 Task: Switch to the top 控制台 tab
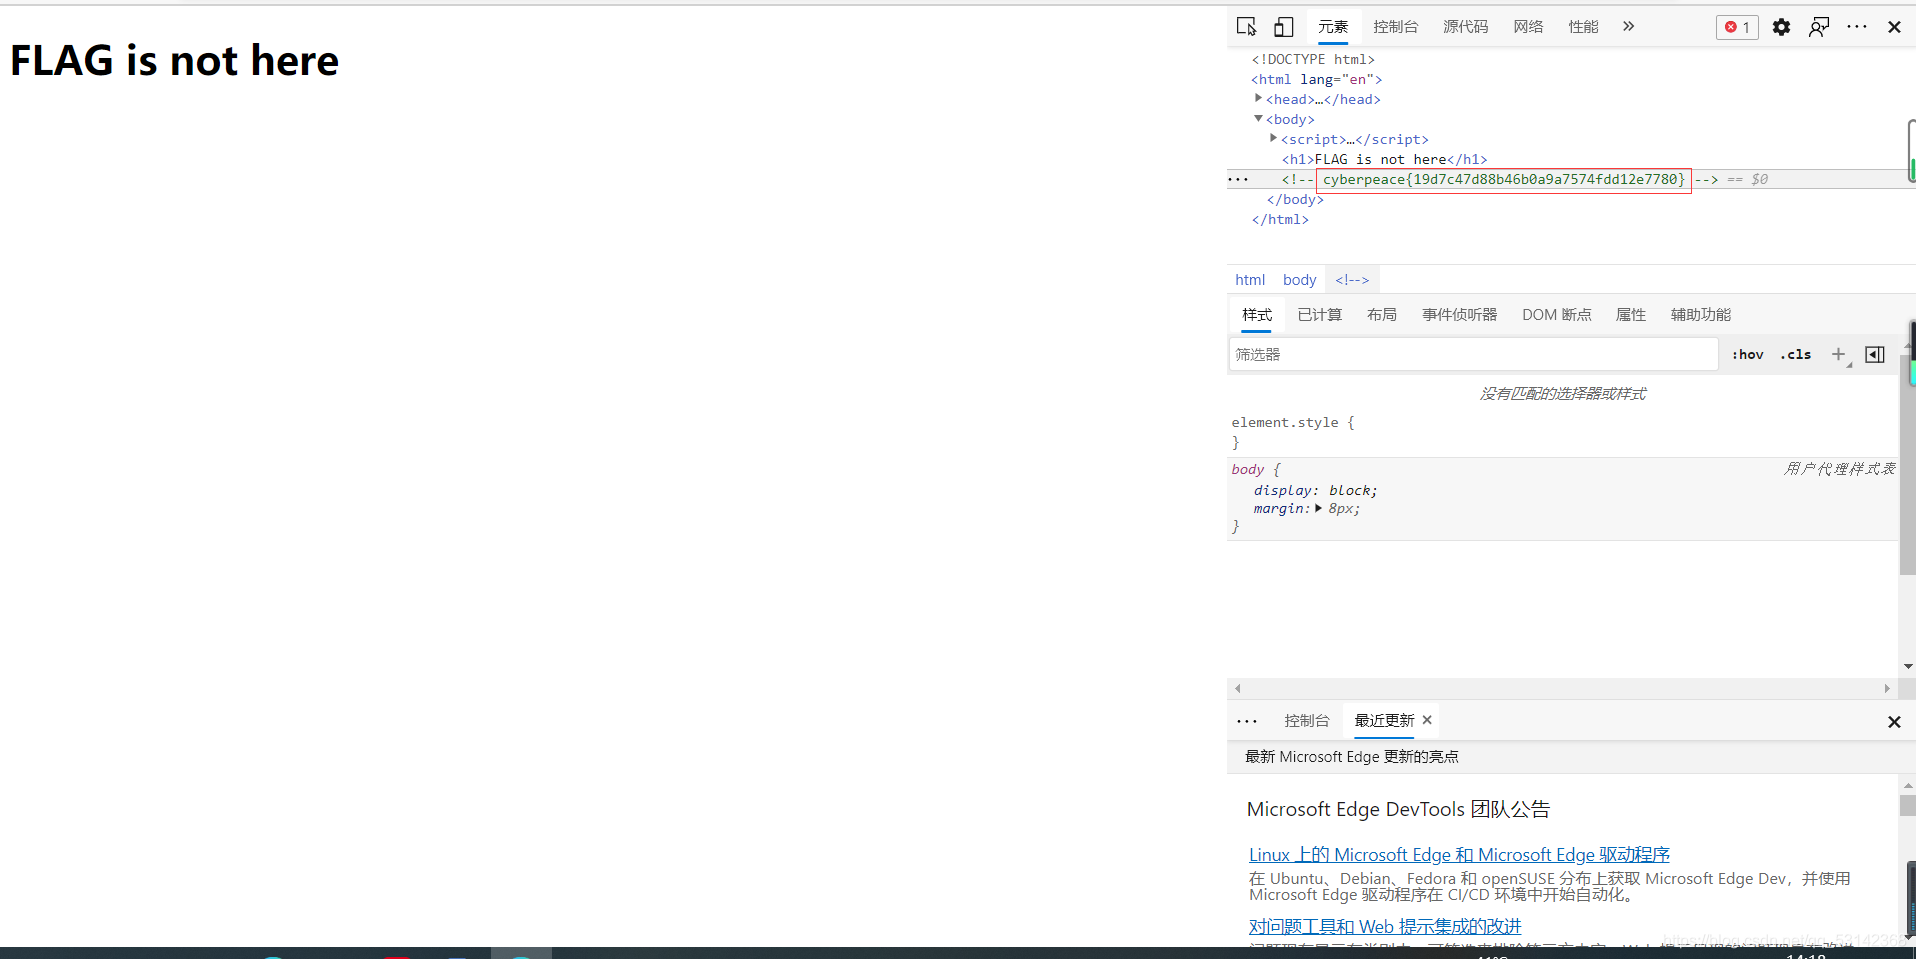point(1396,27)
